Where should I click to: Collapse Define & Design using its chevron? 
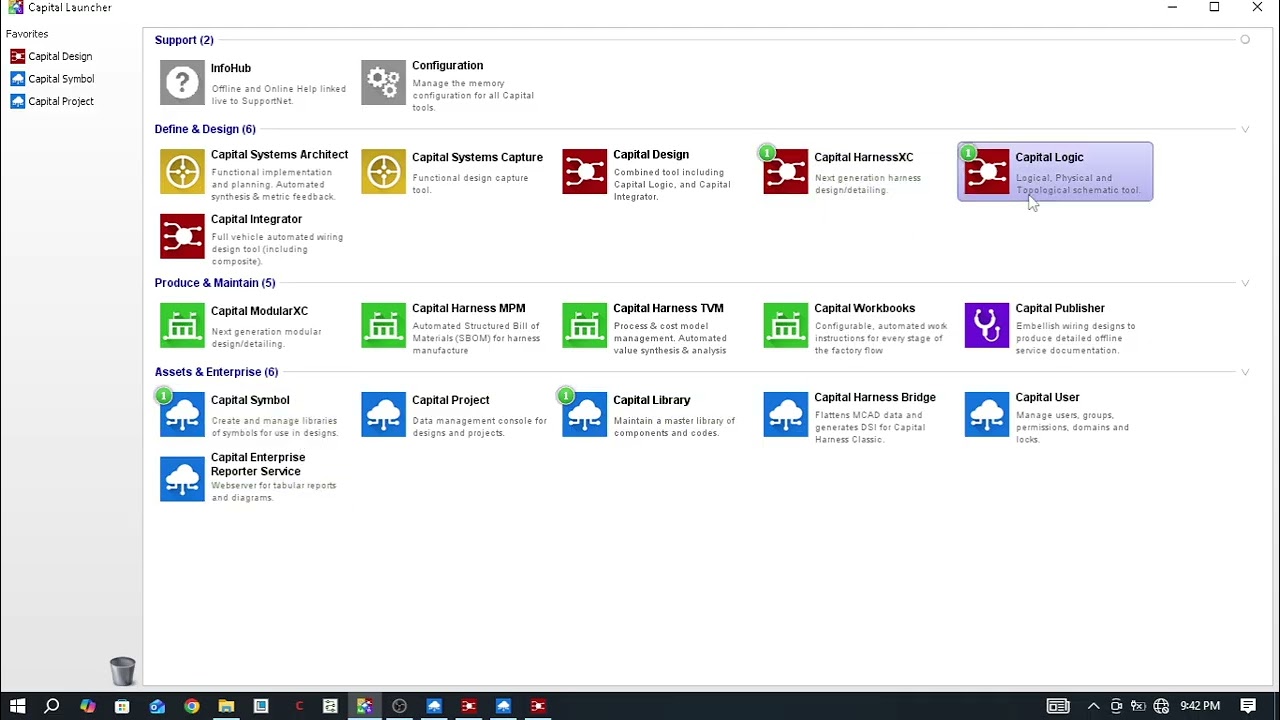1245,129
